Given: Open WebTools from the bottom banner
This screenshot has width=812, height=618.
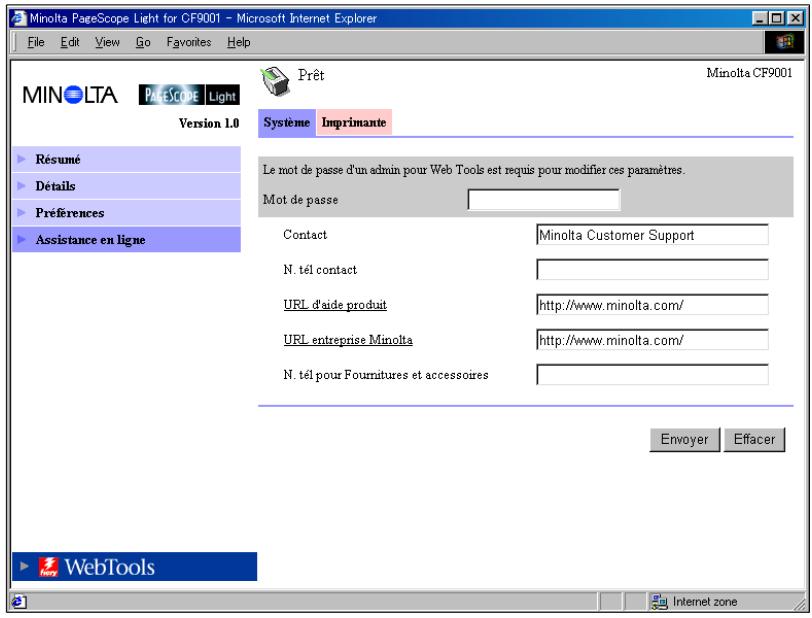Looking at the screenshot, I should point(135,567).
